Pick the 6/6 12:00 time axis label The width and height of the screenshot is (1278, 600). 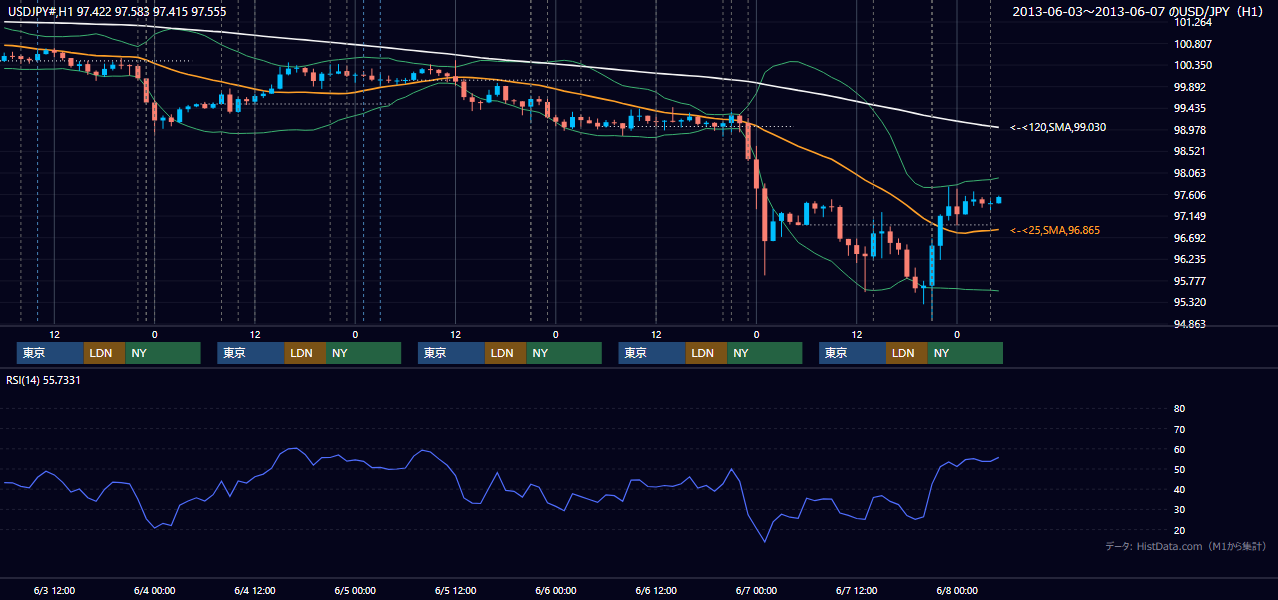click(x=656, y=590)
